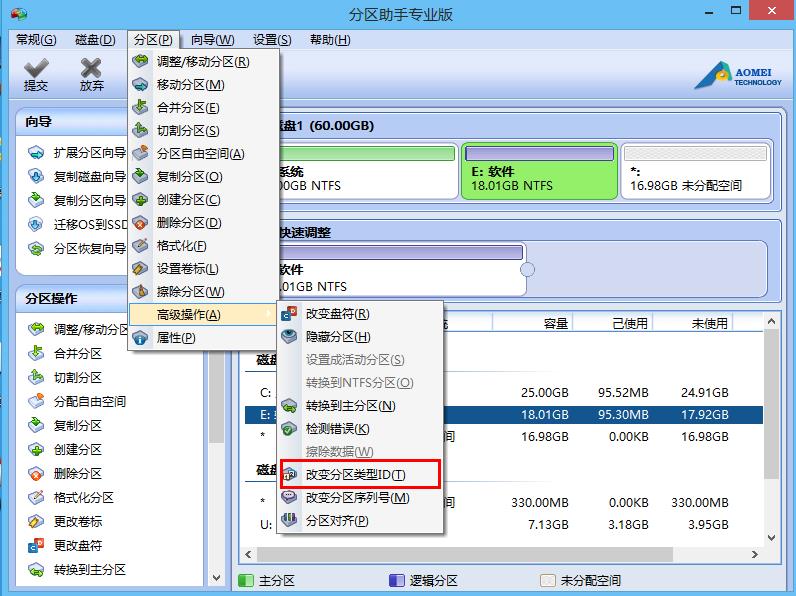Viewport: 796px width, 596px height.
Task: Click the sidebar 更改盘符 icon
Action: 36,546
